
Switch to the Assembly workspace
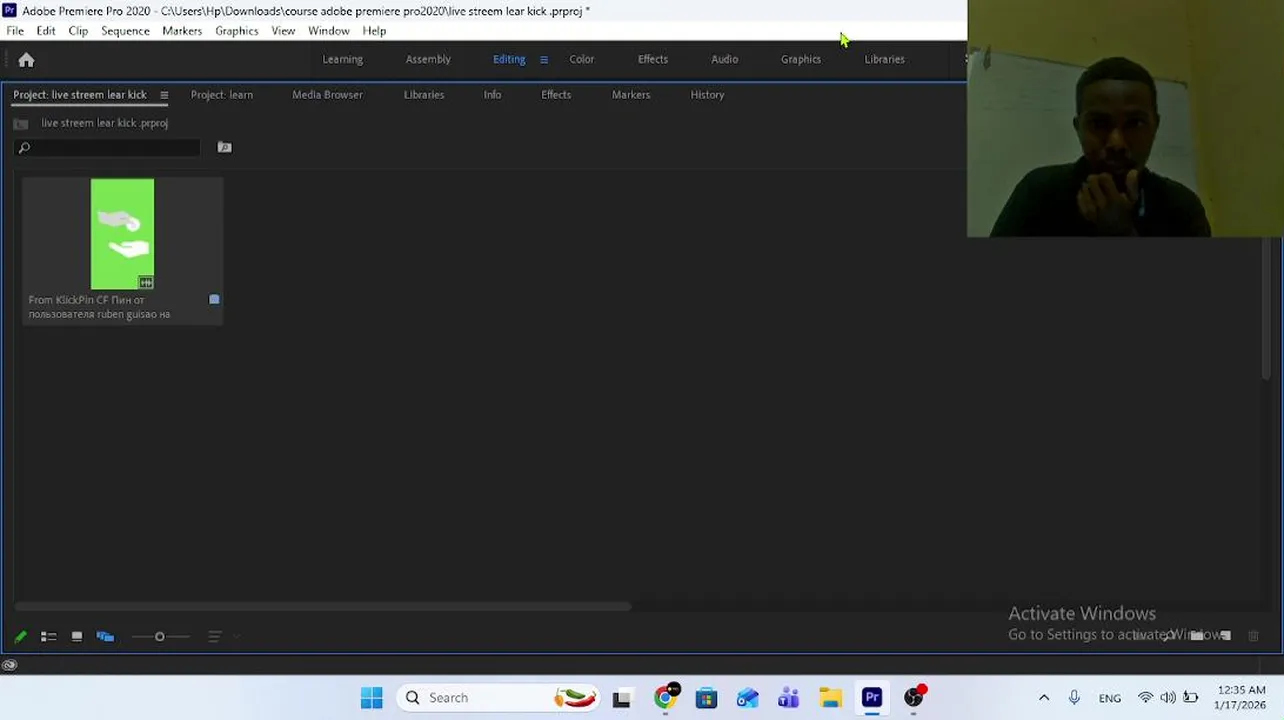(x=428, y=60)
